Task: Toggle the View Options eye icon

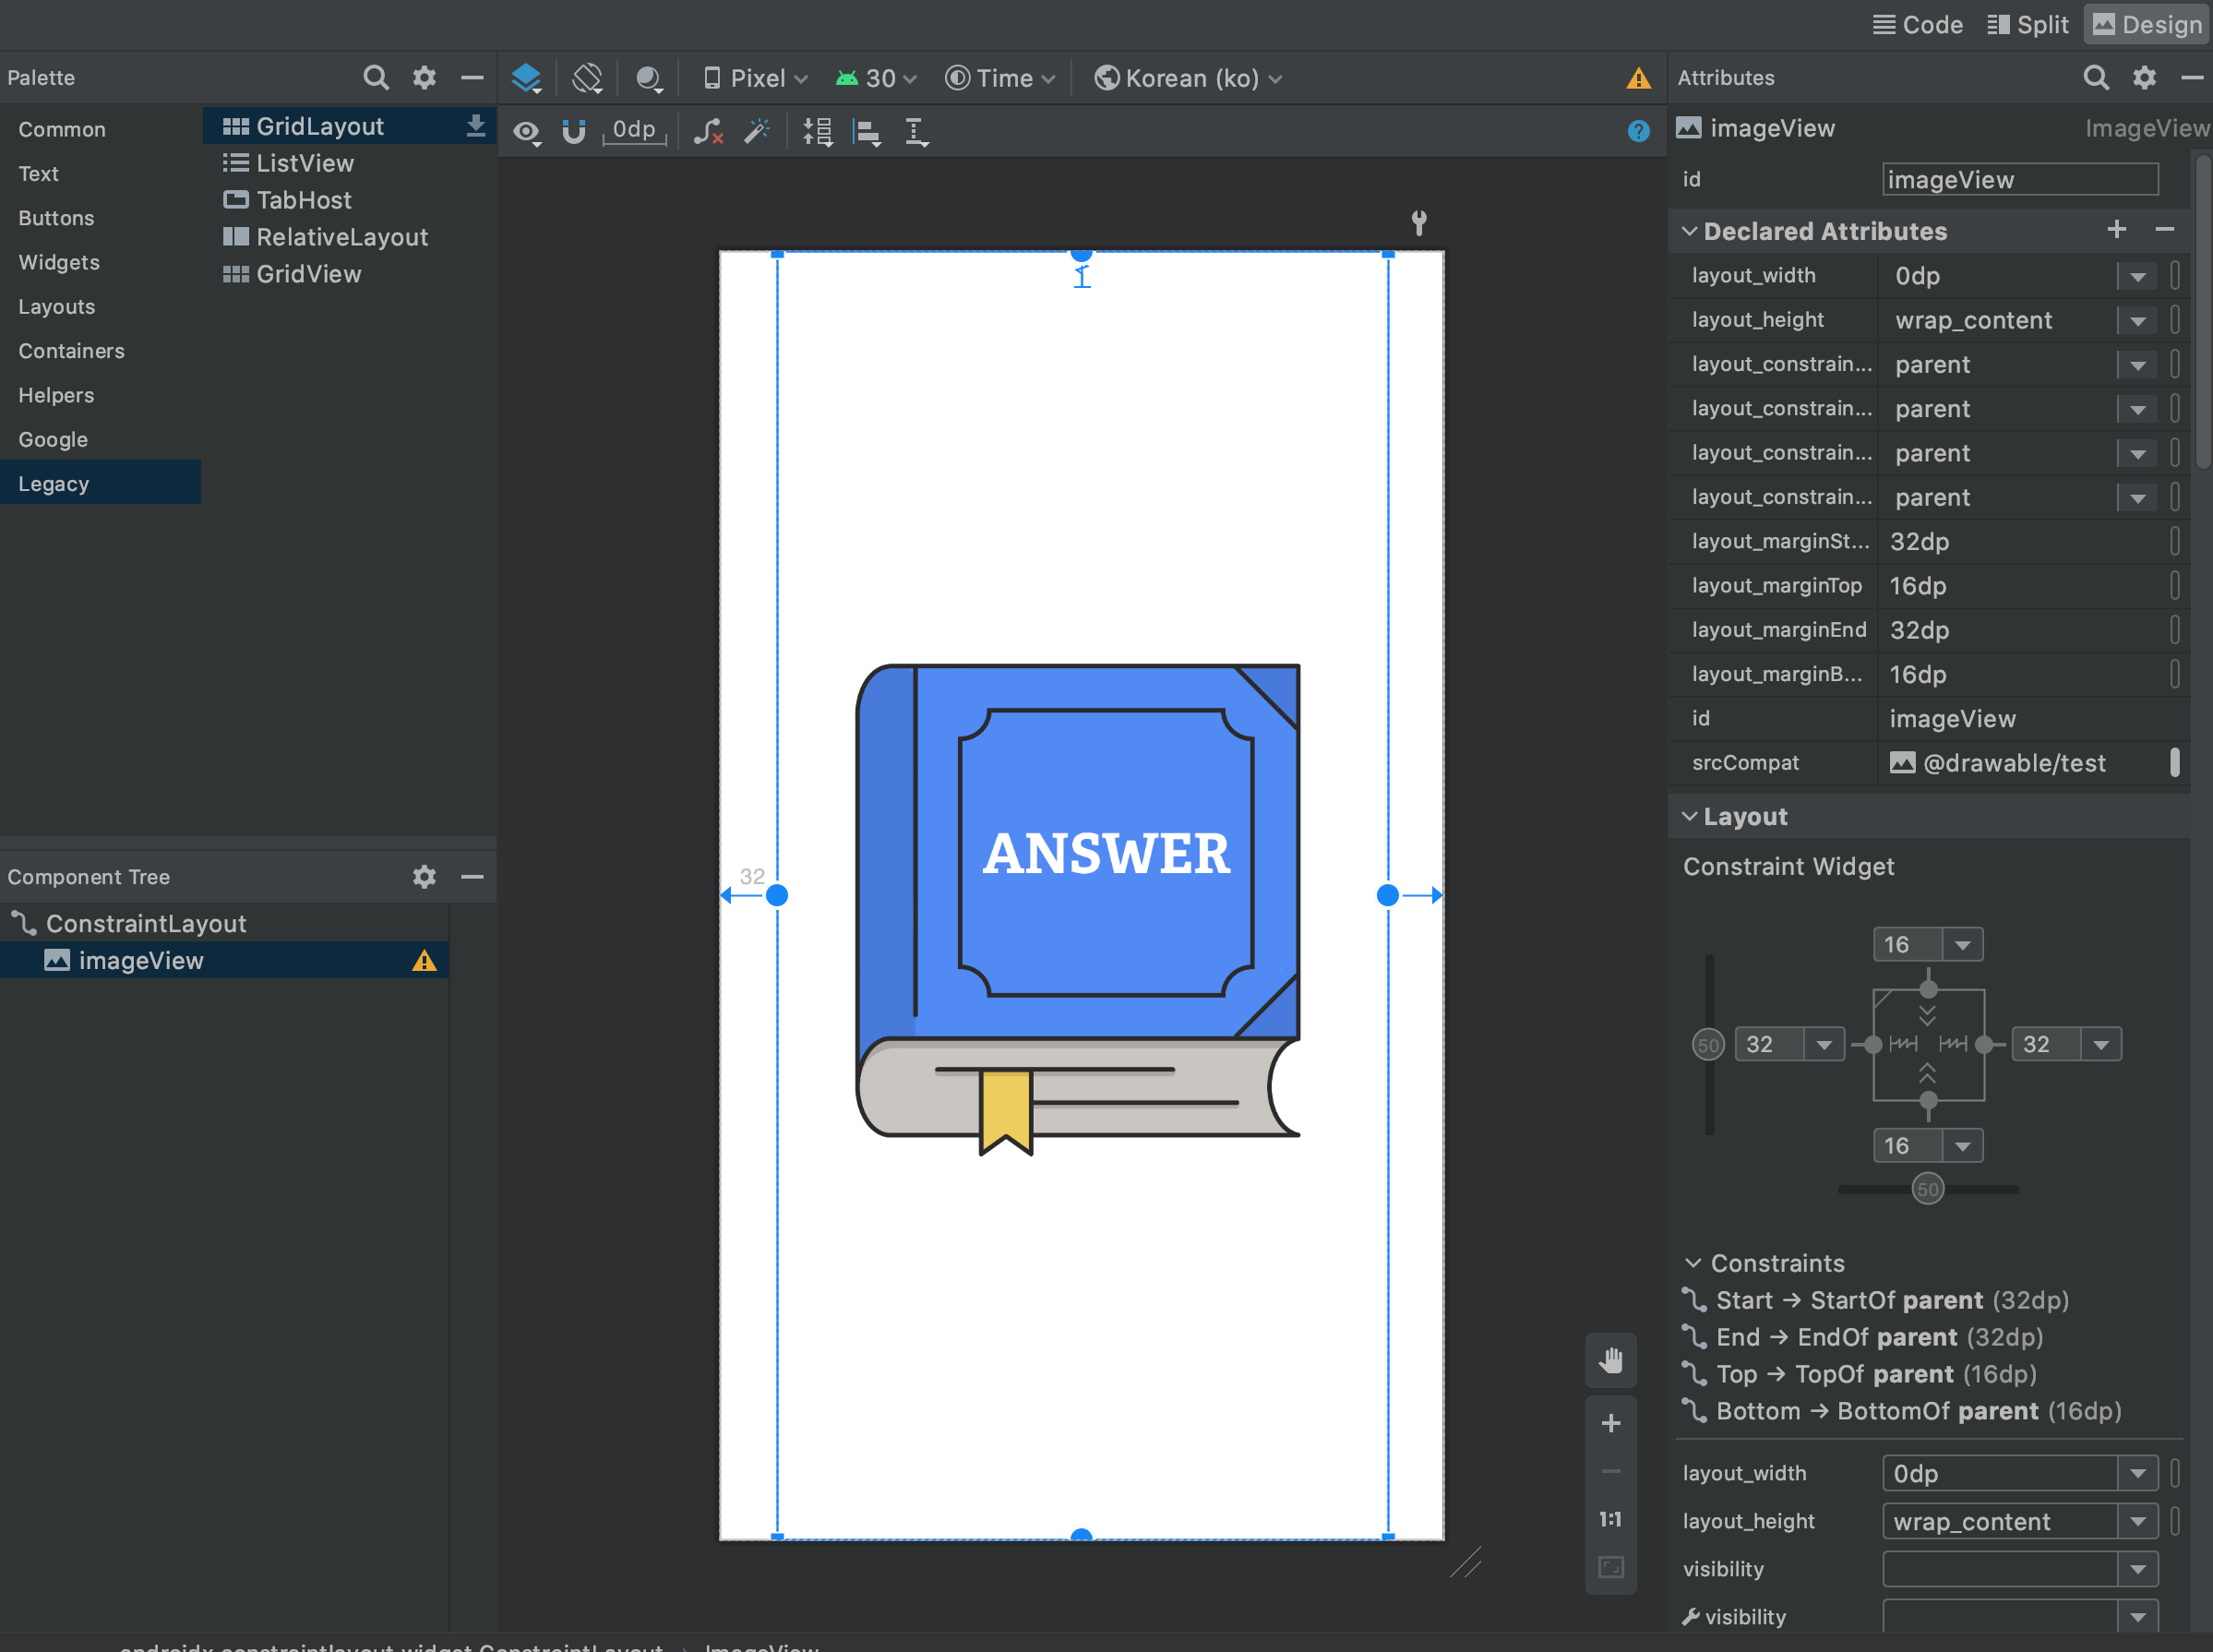Action: (x=526, y=131)
